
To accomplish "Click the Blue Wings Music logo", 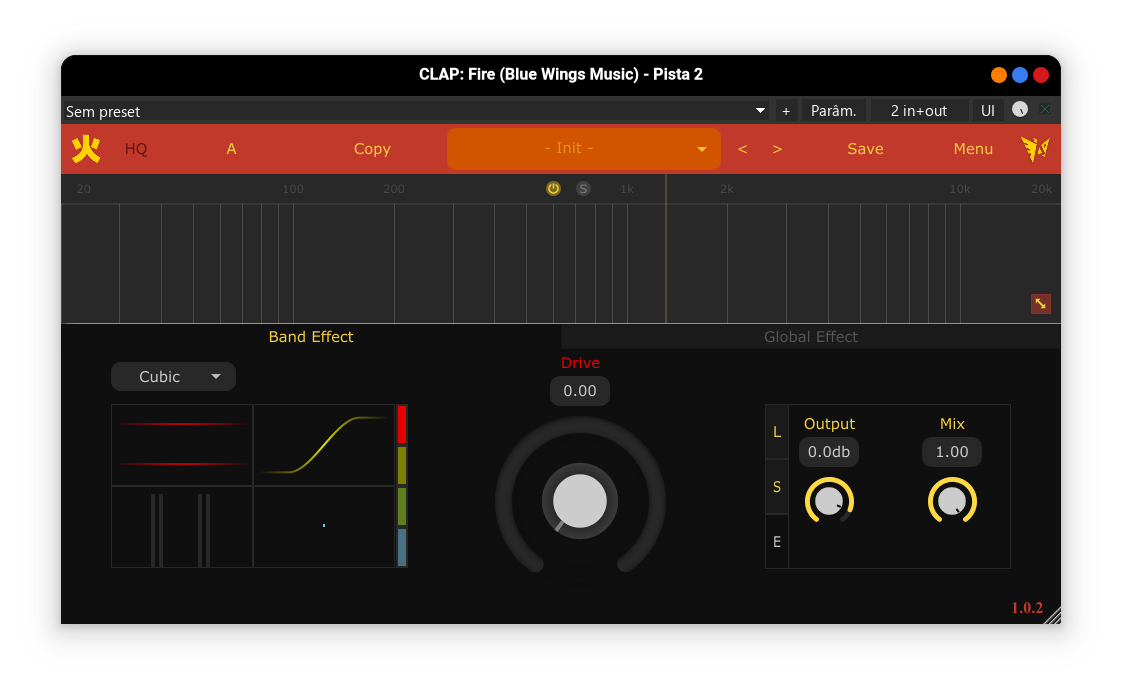I will click(x=1034, y=149).
